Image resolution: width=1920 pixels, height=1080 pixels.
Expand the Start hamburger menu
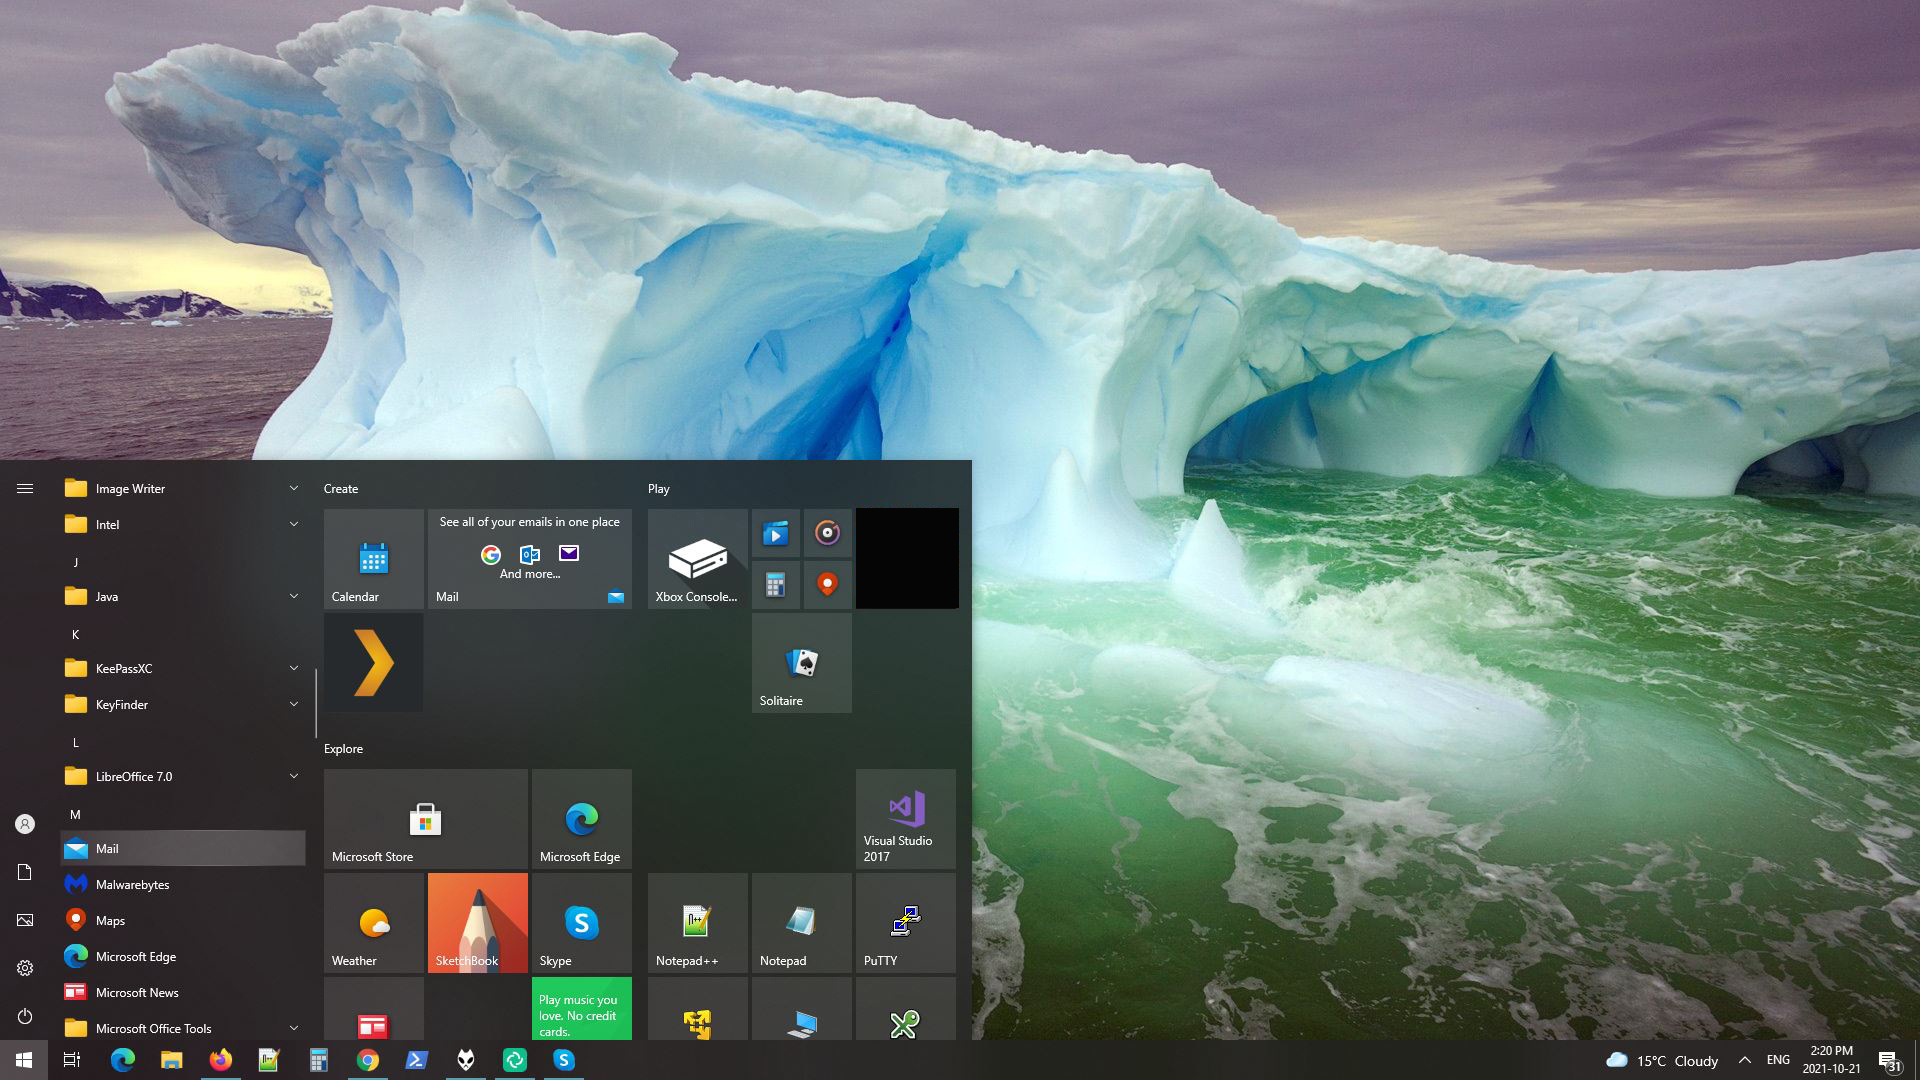pyautogui.click(x=25, y=488)
